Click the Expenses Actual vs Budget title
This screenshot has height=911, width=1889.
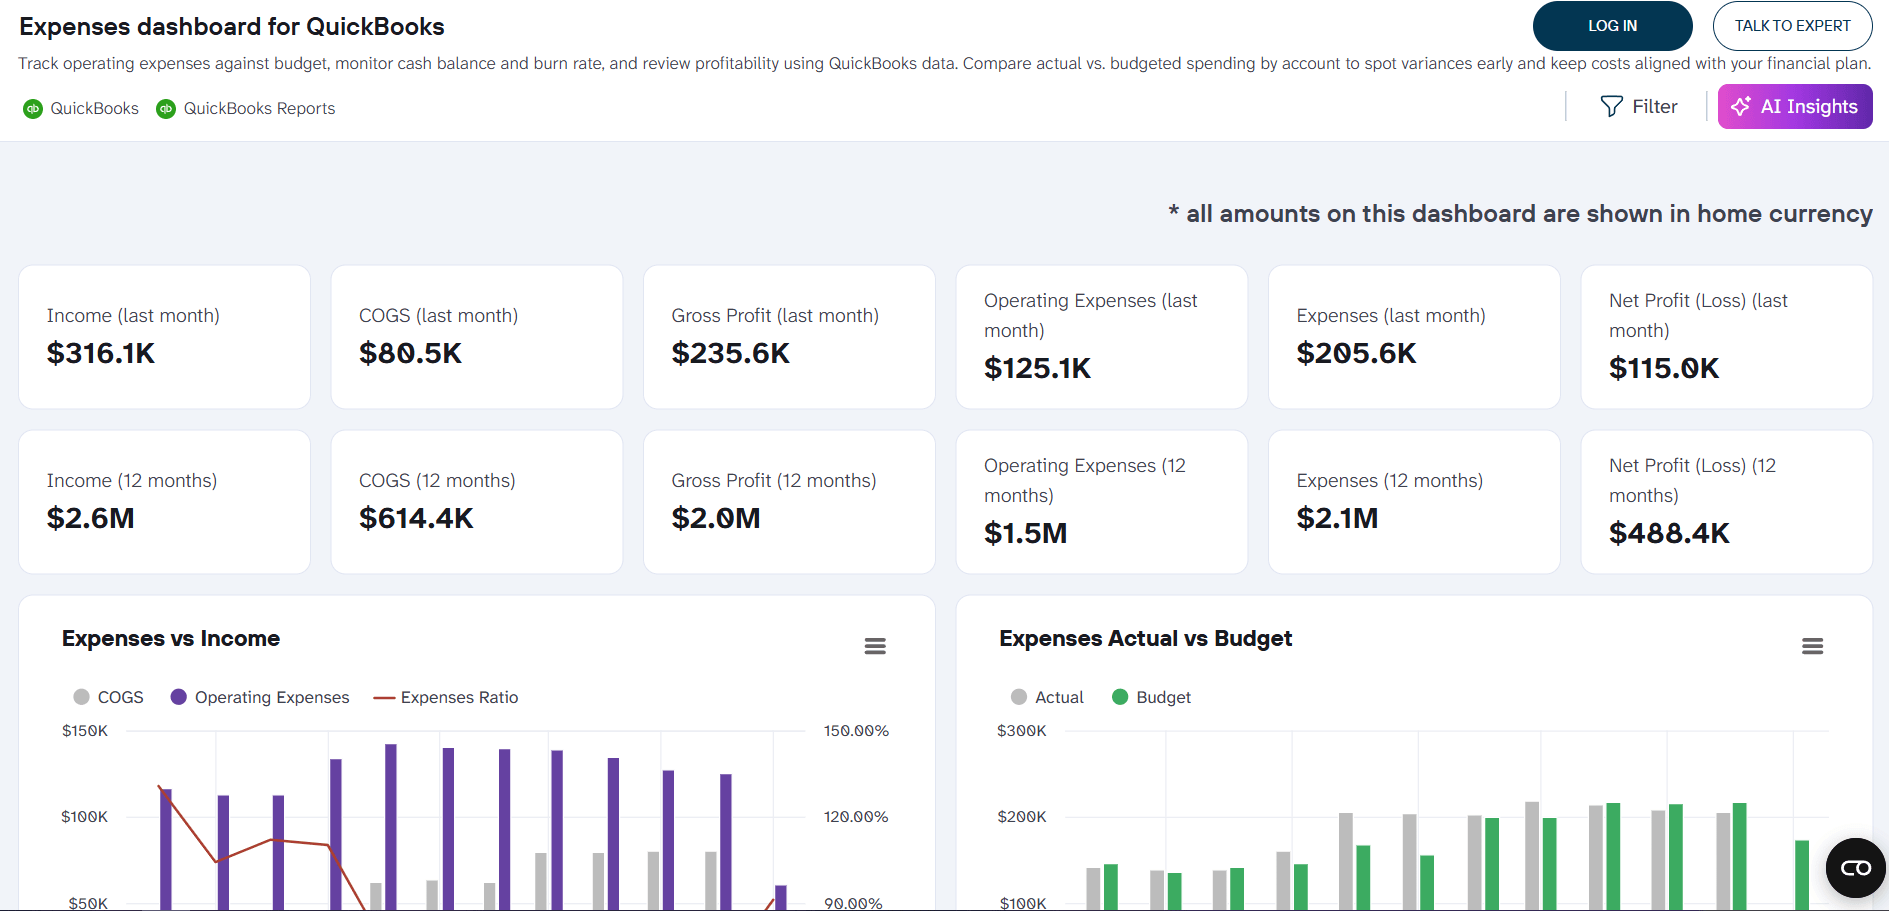pyautogui.click(x=1146, y=638)
